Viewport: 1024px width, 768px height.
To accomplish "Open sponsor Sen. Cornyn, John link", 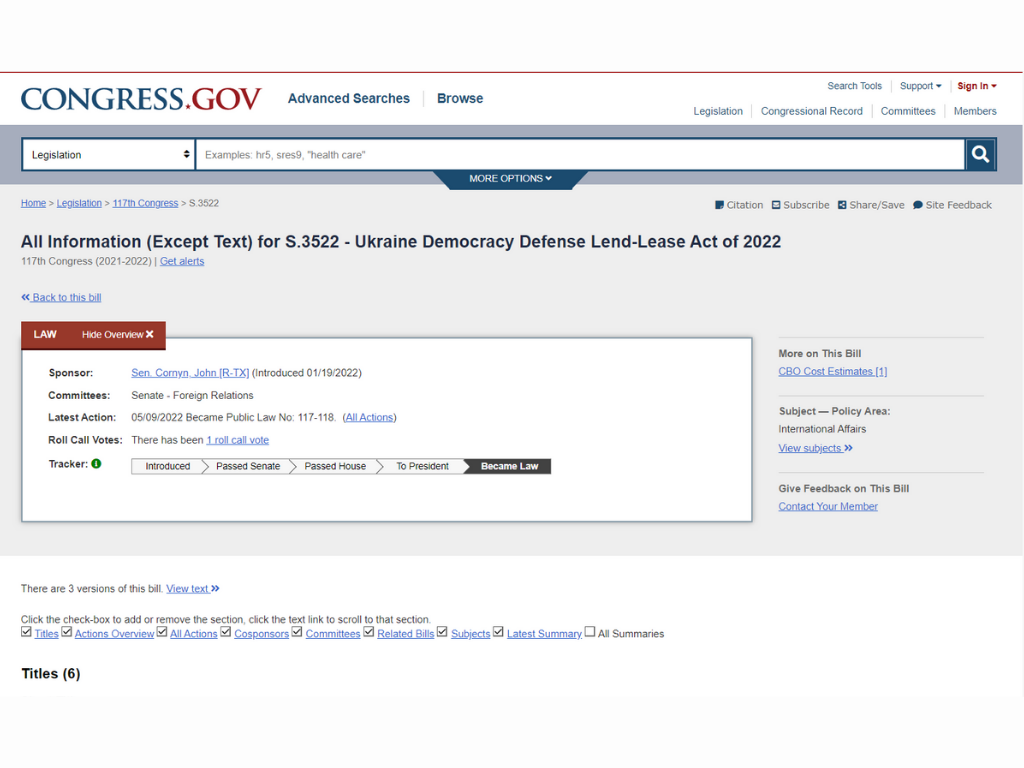I will pyautogui.click(x=190, y=373).
